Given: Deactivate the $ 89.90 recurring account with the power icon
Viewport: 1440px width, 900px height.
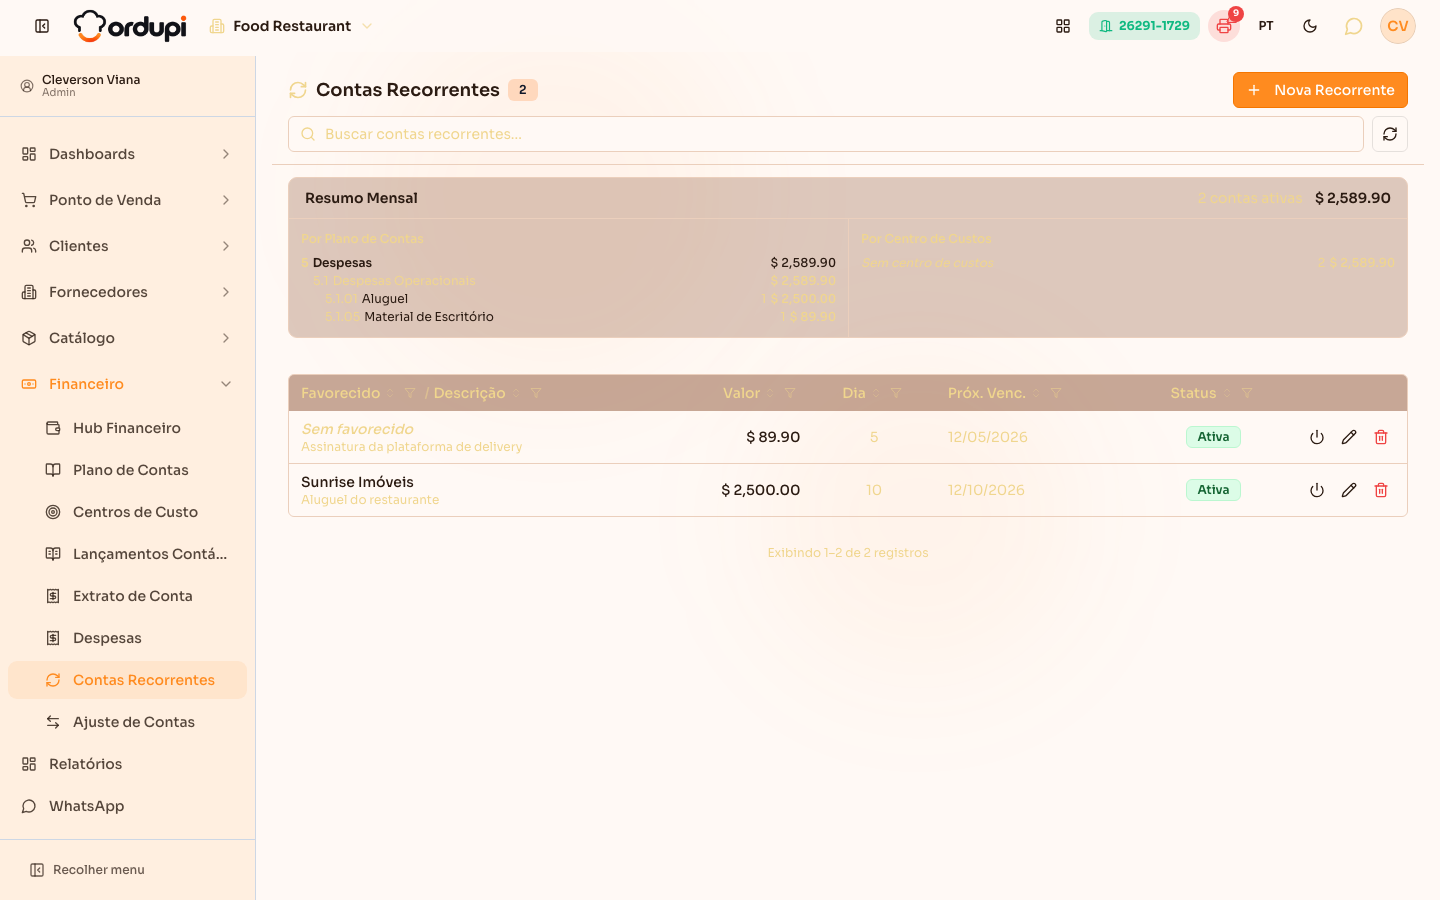Looking at the screenshot, I should [x=1317, y=437].
